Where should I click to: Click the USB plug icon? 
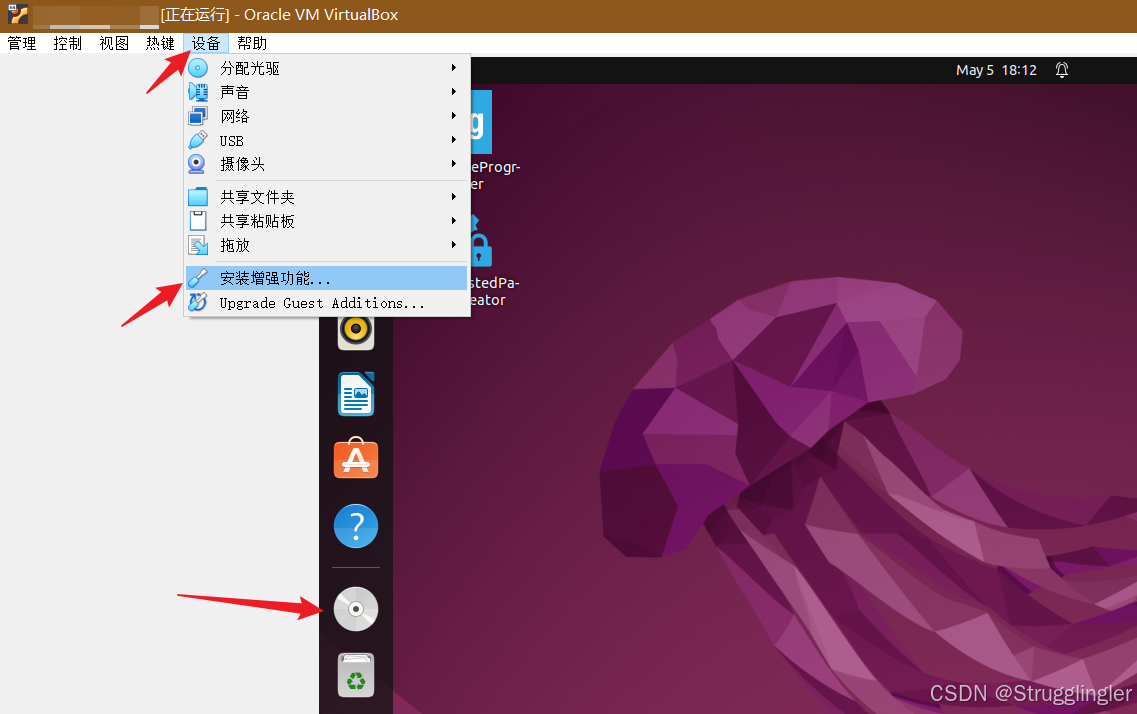pyautogui.click(x=198, y=140)
